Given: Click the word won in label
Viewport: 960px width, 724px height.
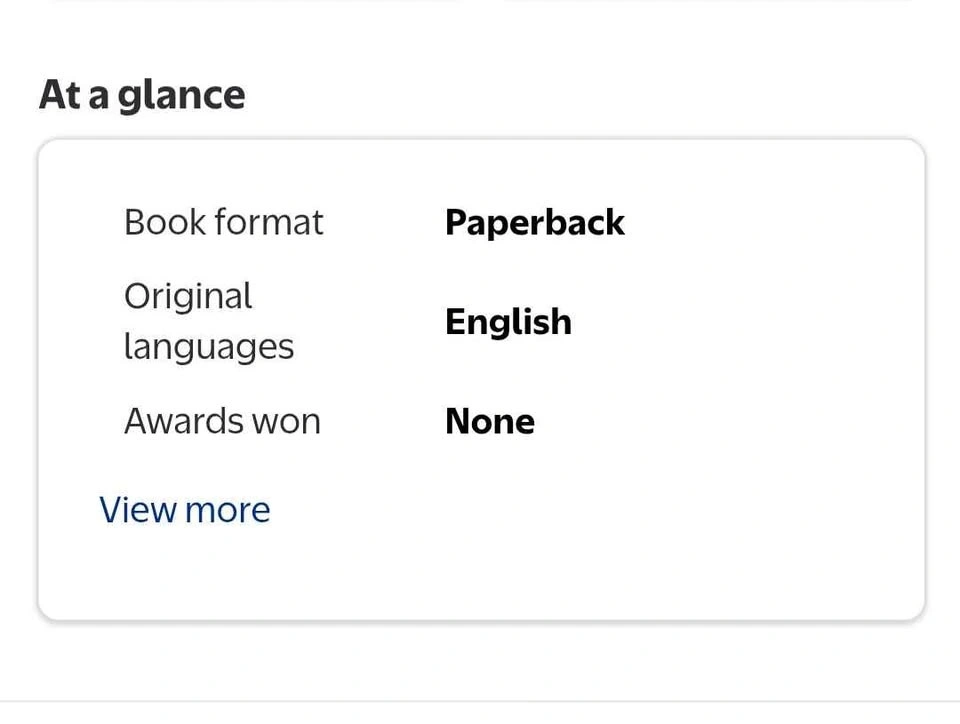Looking at the screenshot, I should tap(292, 421).
